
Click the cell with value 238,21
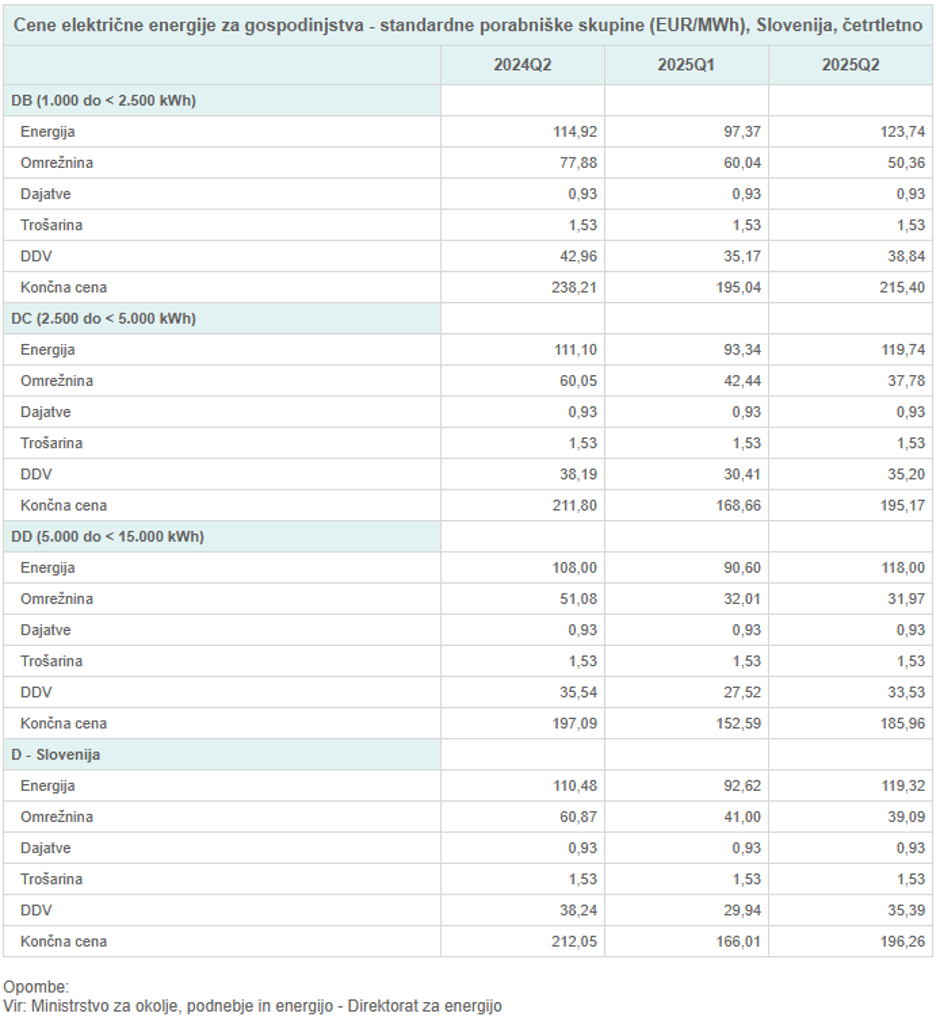pos(575,287)
